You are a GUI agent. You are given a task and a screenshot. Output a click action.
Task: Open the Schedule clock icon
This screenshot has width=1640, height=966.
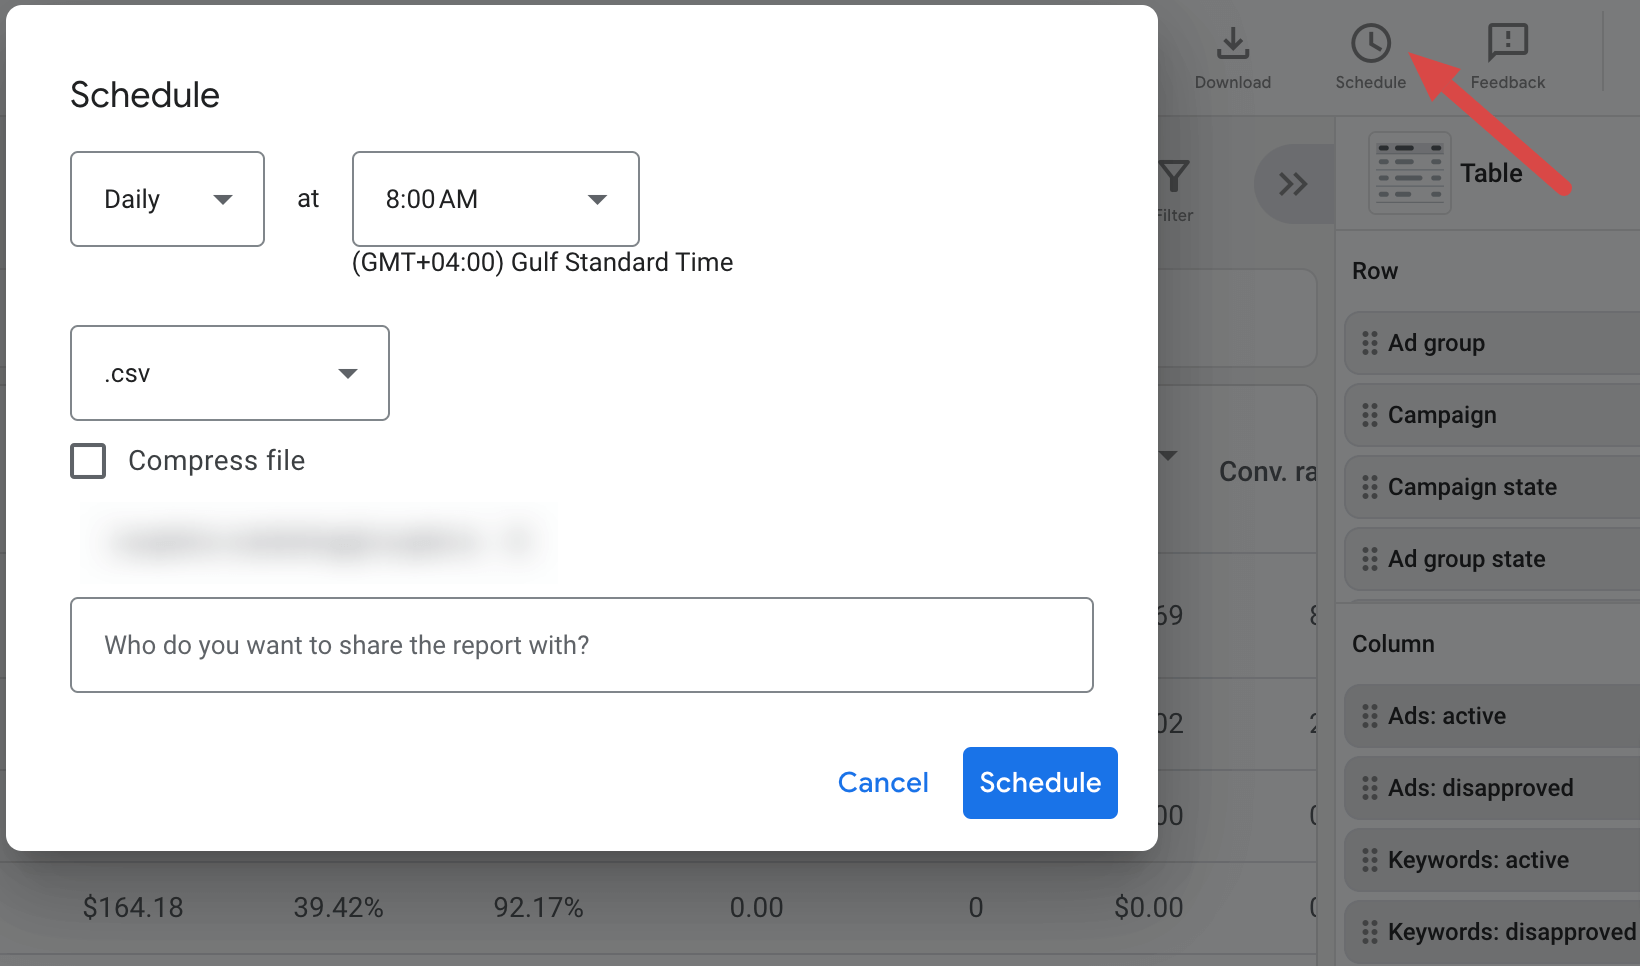pos(1371,44)
